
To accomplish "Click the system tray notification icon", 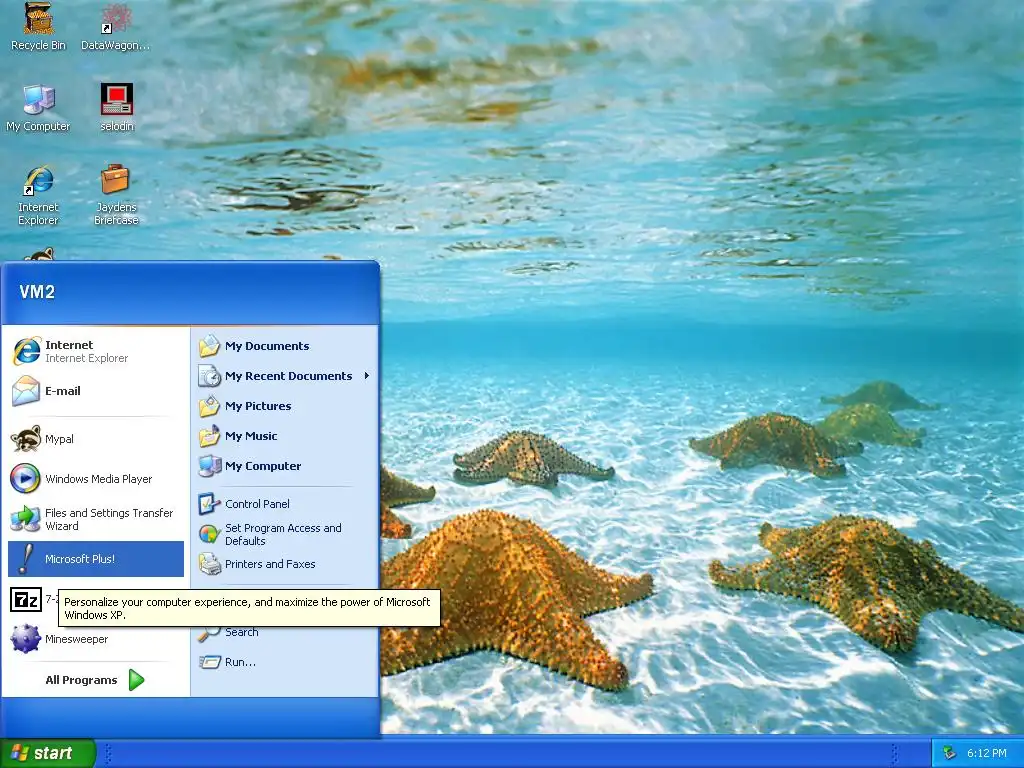I will pos(950,753).
